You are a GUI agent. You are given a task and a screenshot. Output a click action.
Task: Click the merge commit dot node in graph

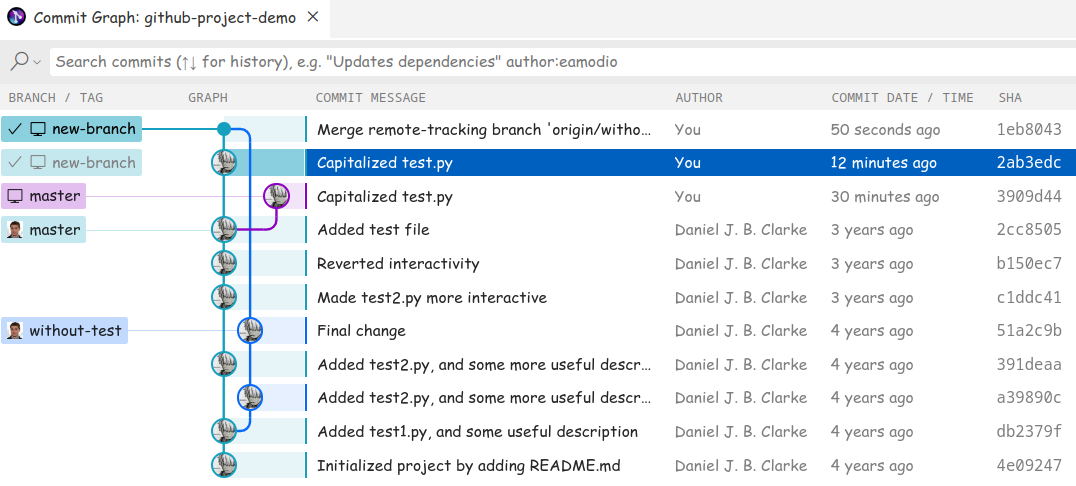(x=224, y=129)
